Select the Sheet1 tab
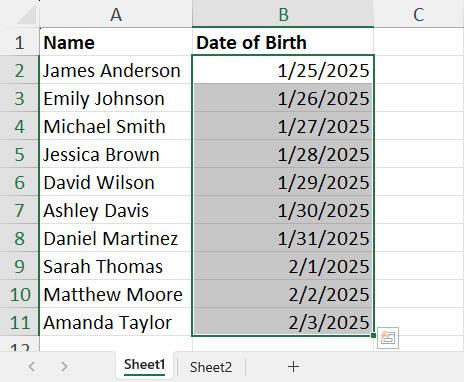 [144, 366]
